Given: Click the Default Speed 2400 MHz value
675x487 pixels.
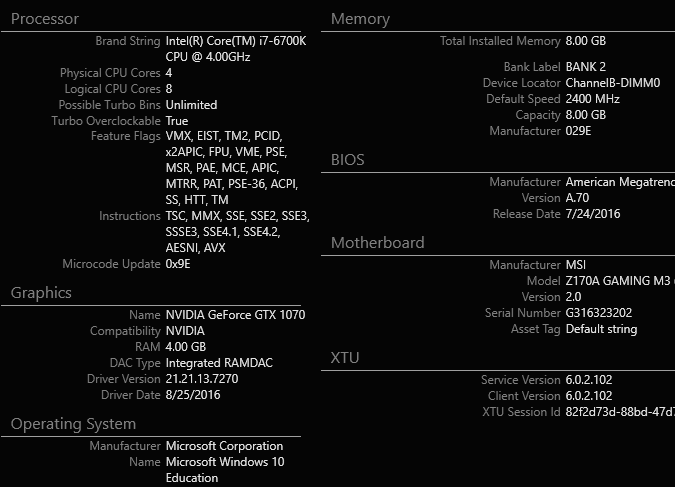Looking at the screenshot, I should point(593,99).
